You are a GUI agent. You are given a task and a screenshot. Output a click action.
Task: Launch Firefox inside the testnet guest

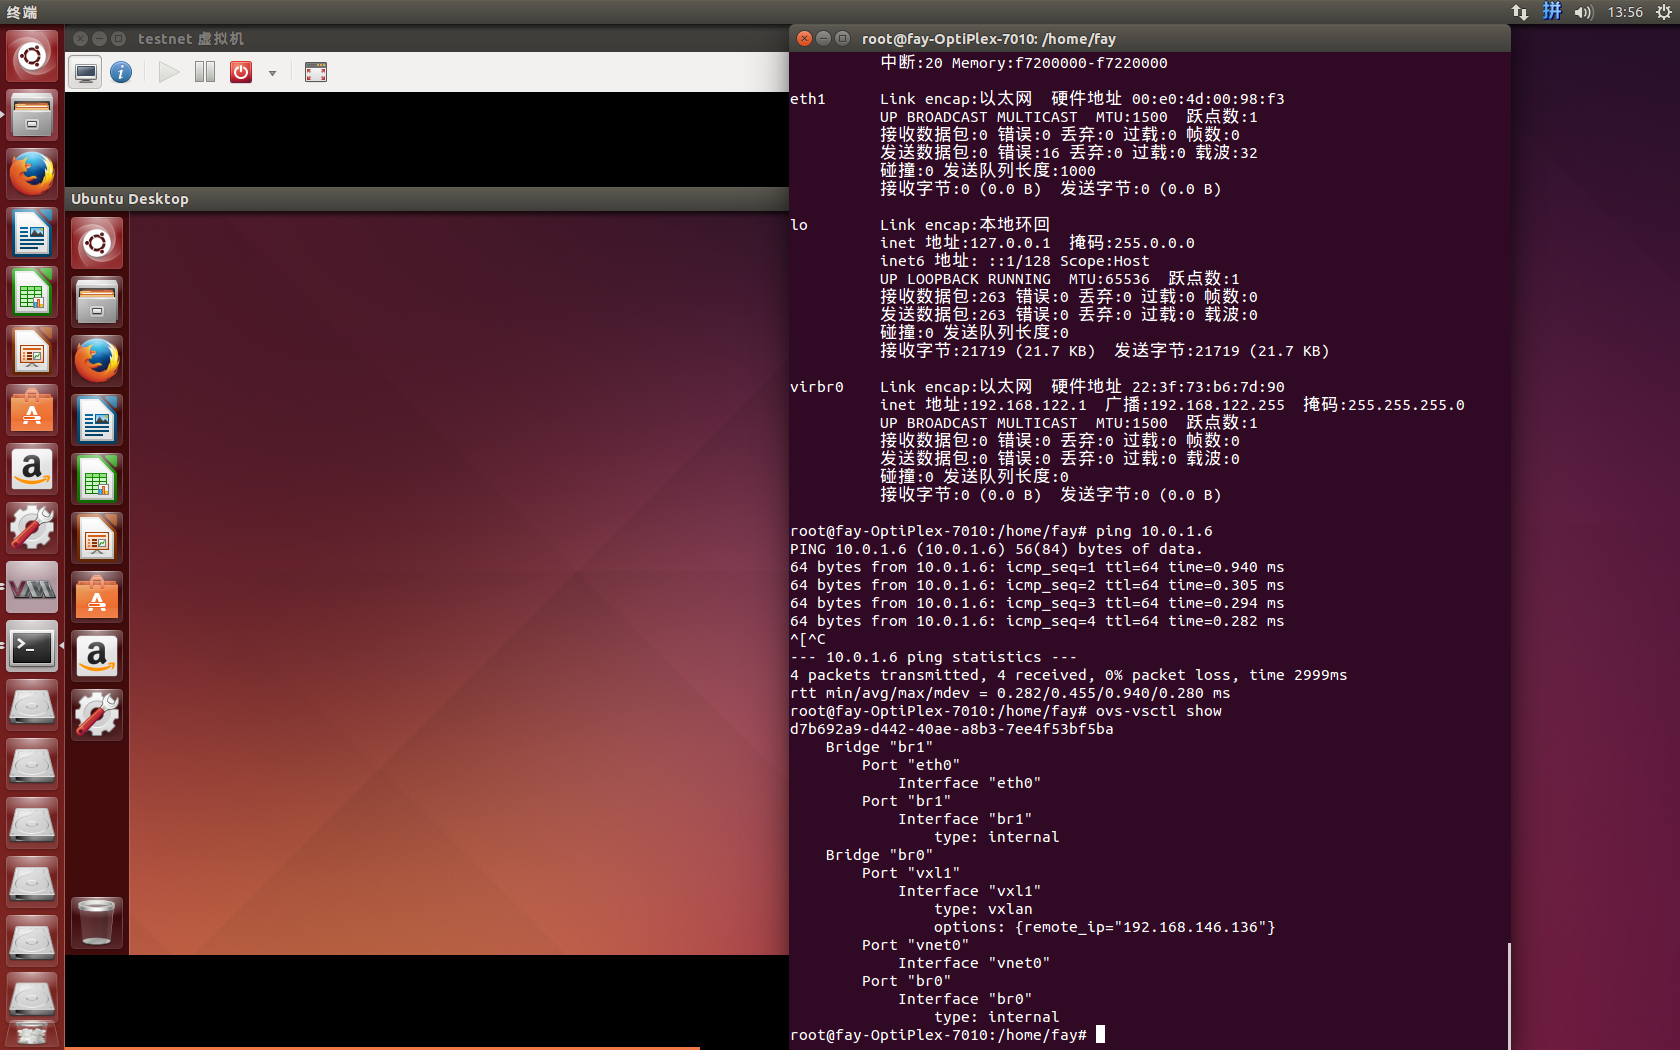(97, 361)
